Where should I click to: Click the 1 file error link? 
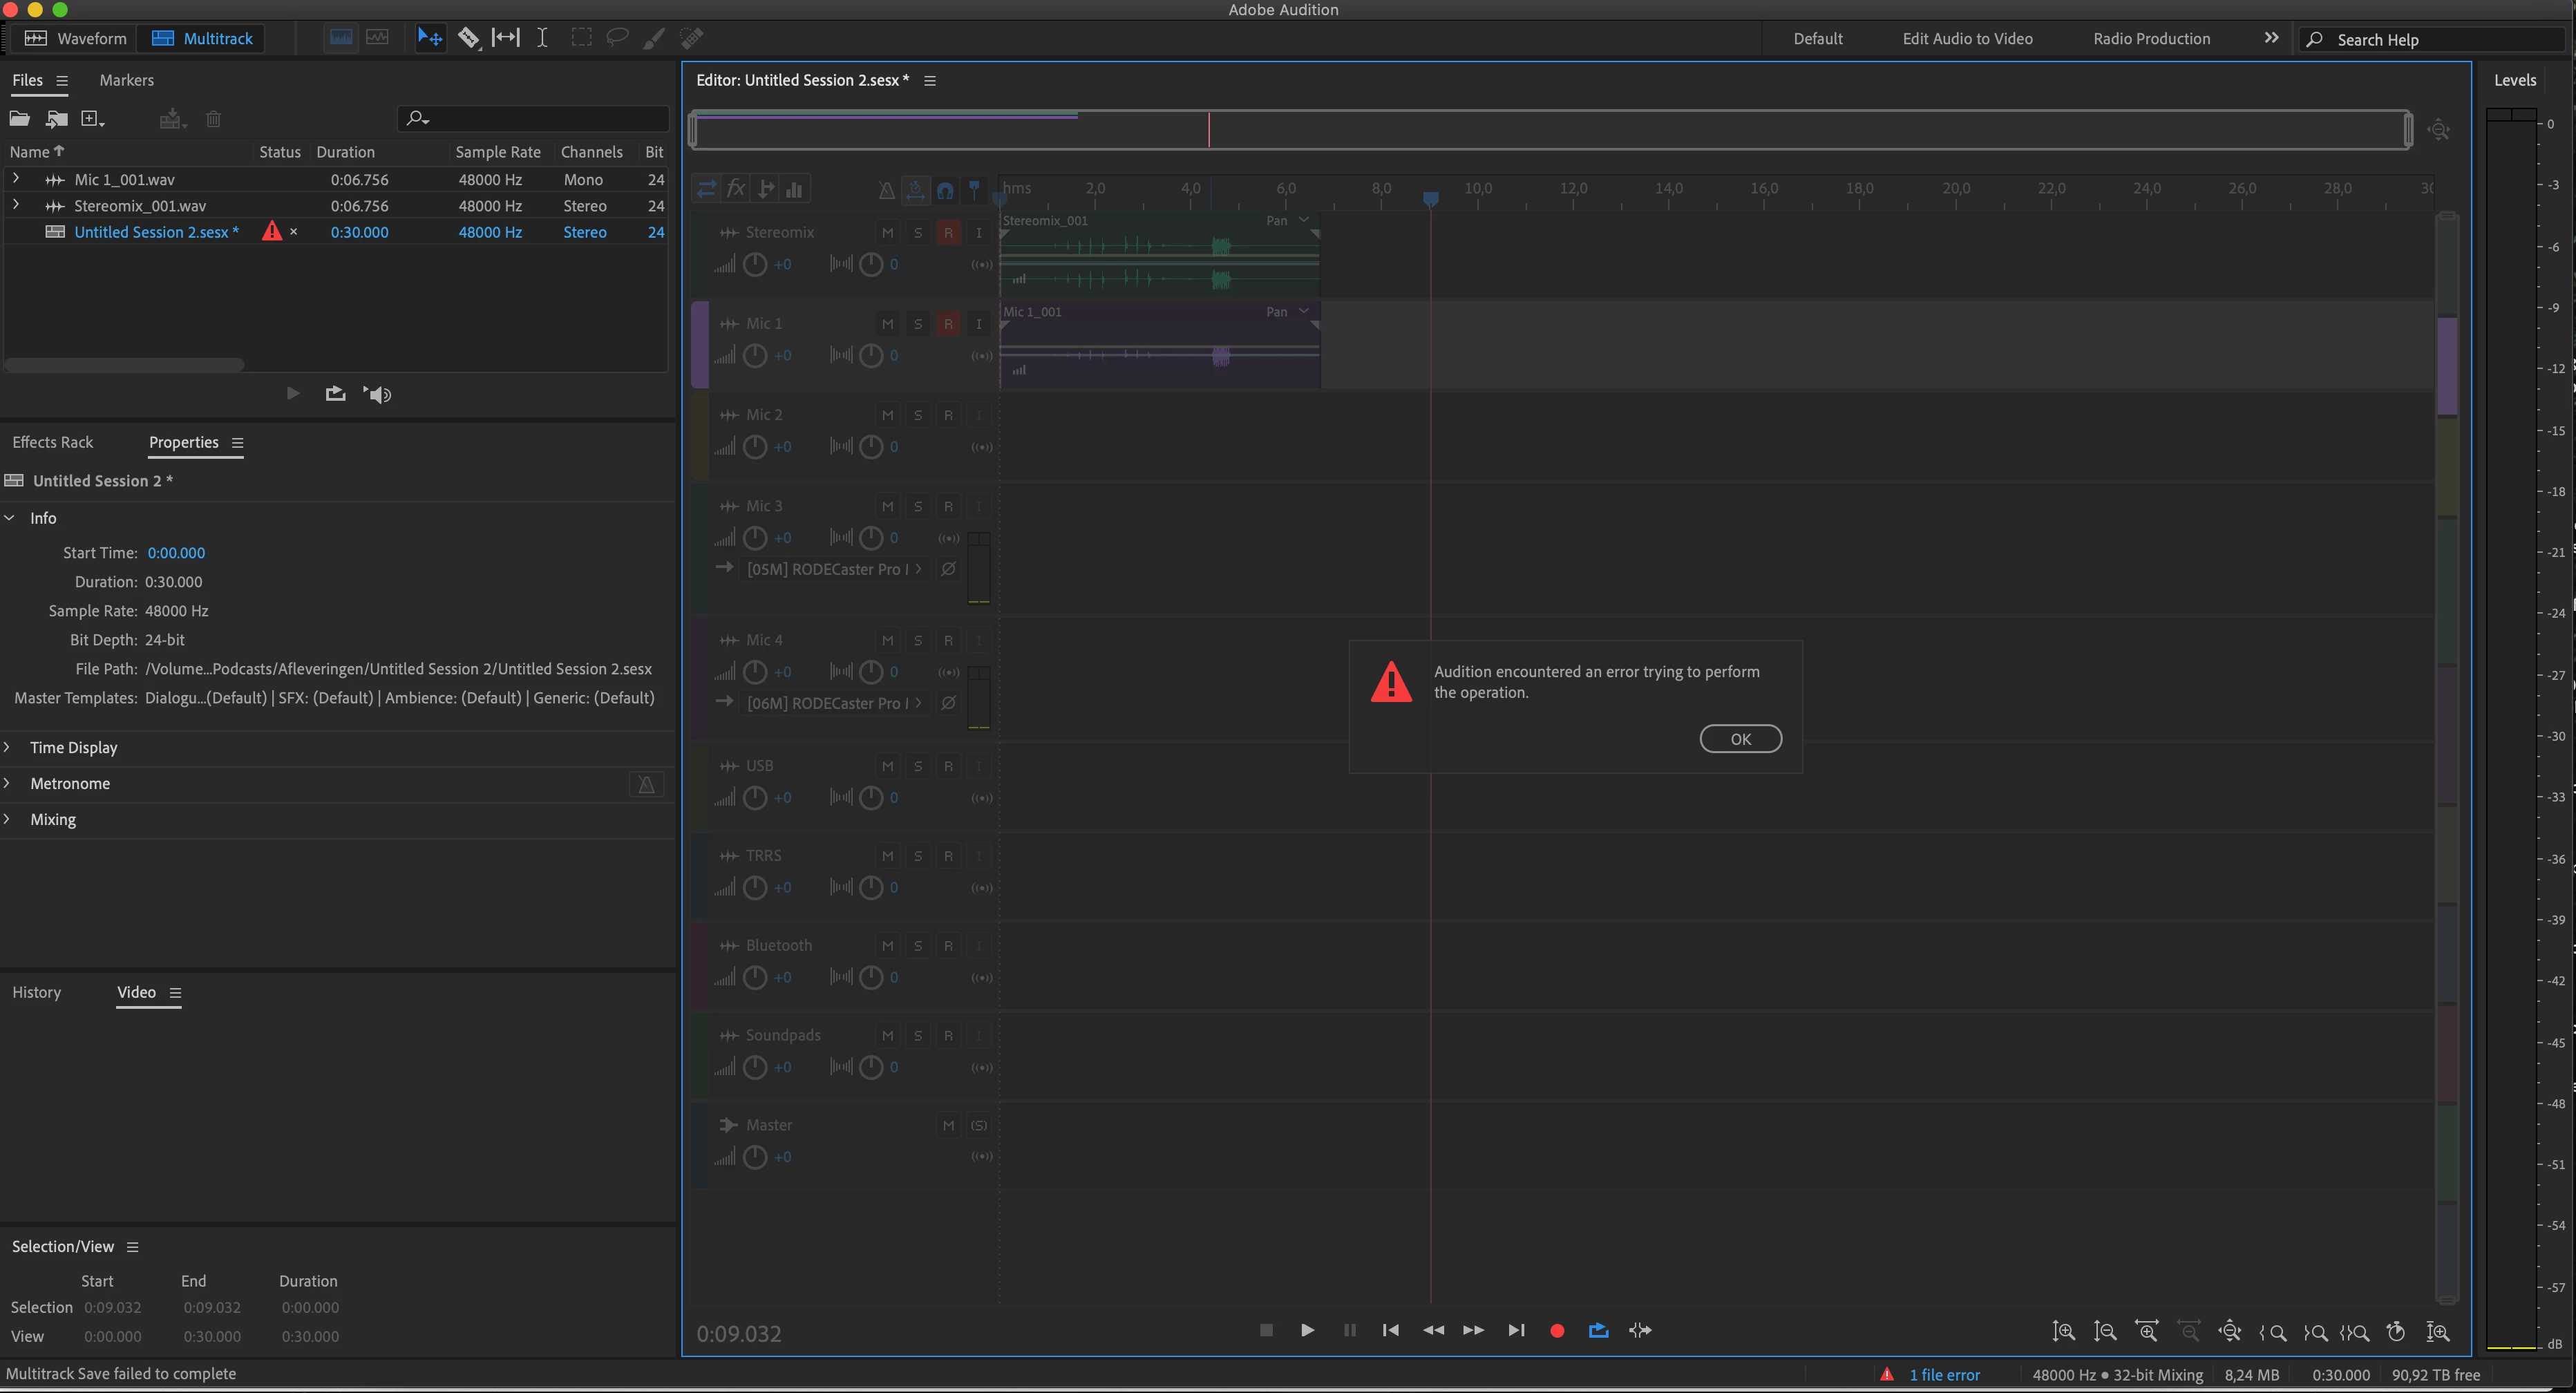tap(1943, 1375)
